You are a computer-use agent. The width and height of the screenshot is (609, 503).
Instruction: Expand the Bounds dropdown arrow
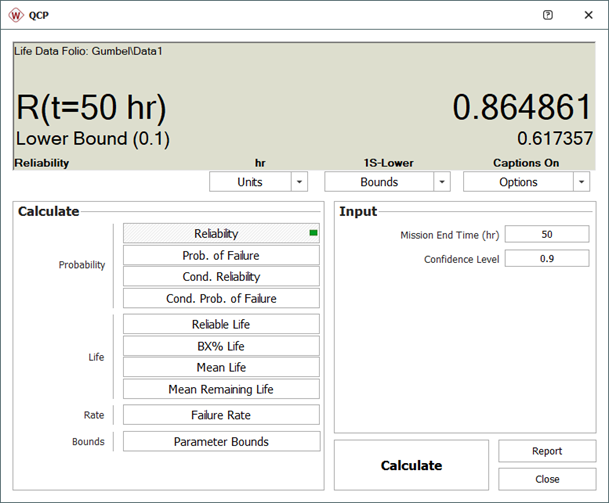point(442,182)
